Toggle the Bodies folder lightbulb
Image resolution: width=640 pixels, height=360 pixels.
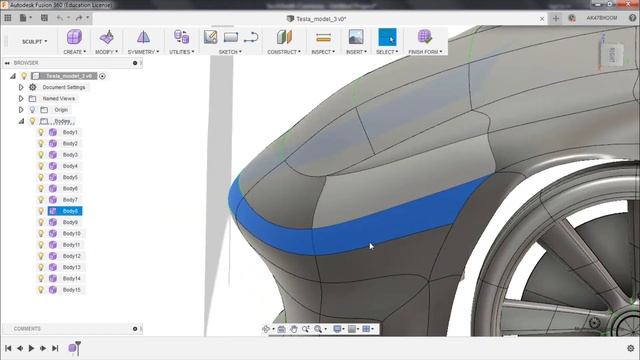pos(33,121)
